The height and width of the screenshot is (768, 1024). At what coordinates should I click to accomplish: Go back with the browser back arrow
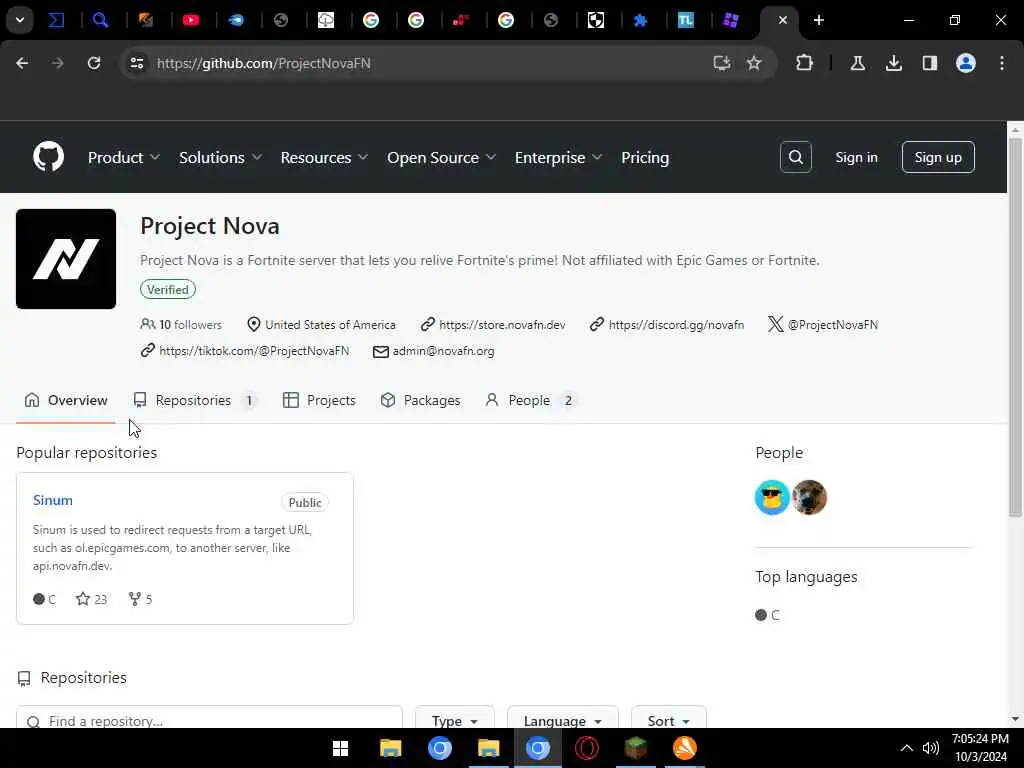[22, 63]
